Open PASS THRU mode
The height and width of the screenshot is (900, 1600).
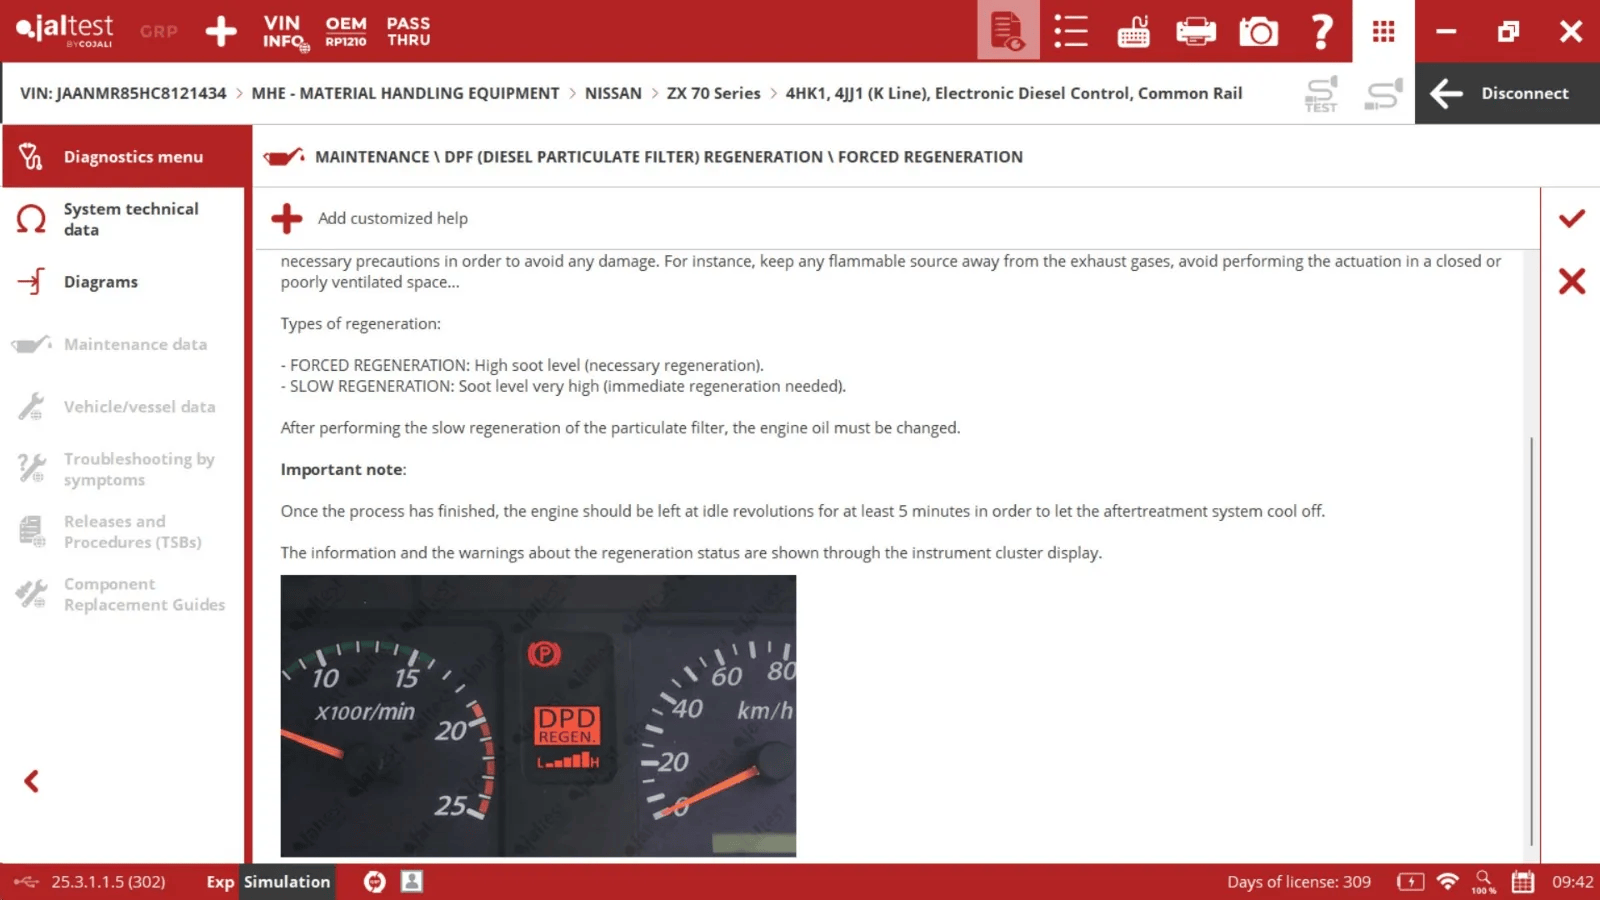click(408, 31)
